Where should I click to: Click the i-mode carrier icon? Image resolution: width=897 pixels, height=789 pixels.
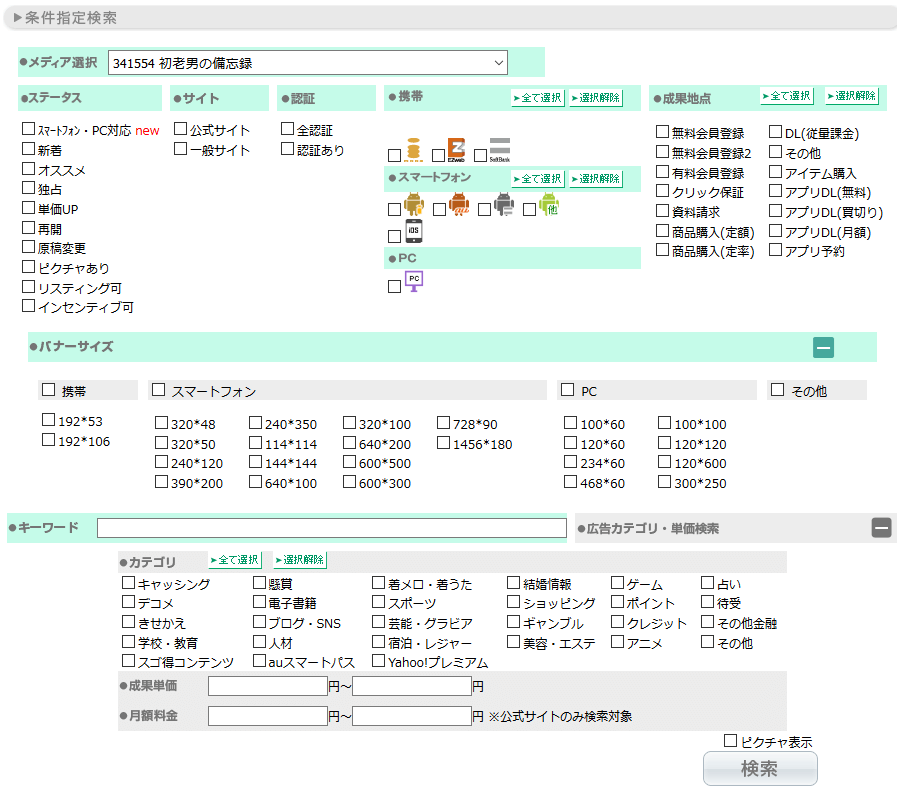414,150
